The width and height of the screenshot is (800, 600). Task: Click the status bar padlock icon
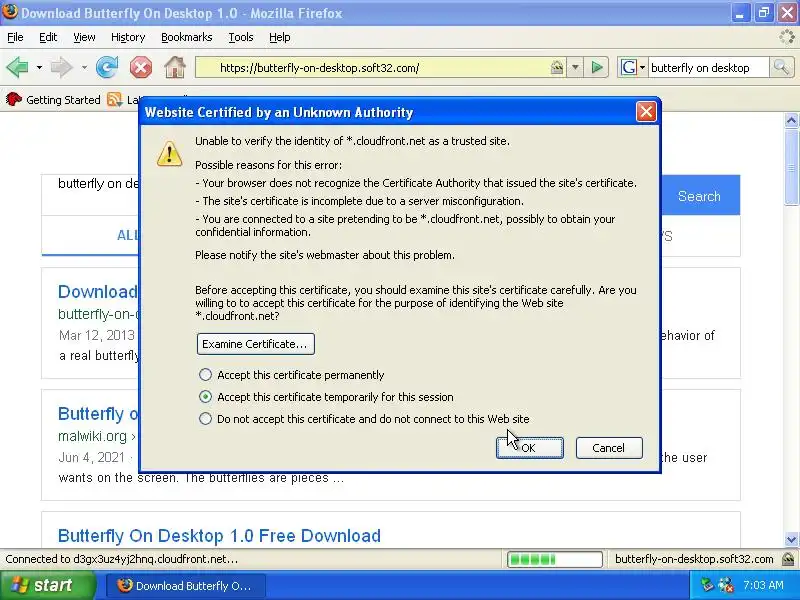click(788, 559)
